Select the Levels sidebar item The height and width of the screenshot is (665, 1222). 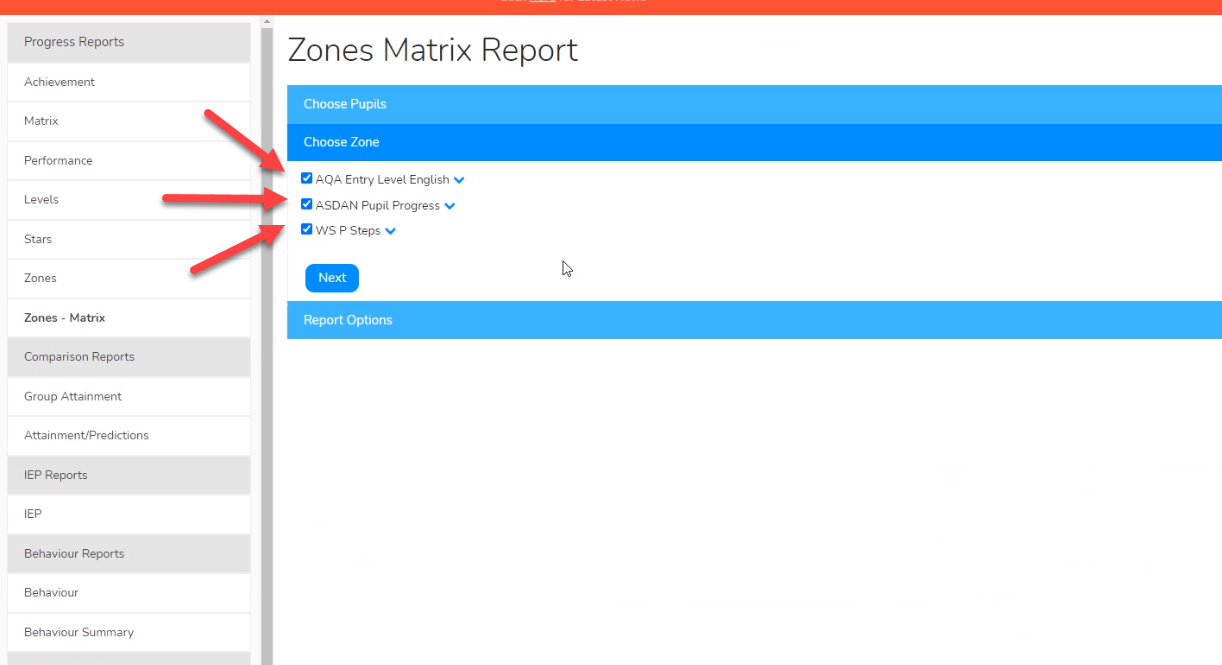[41, 199]
